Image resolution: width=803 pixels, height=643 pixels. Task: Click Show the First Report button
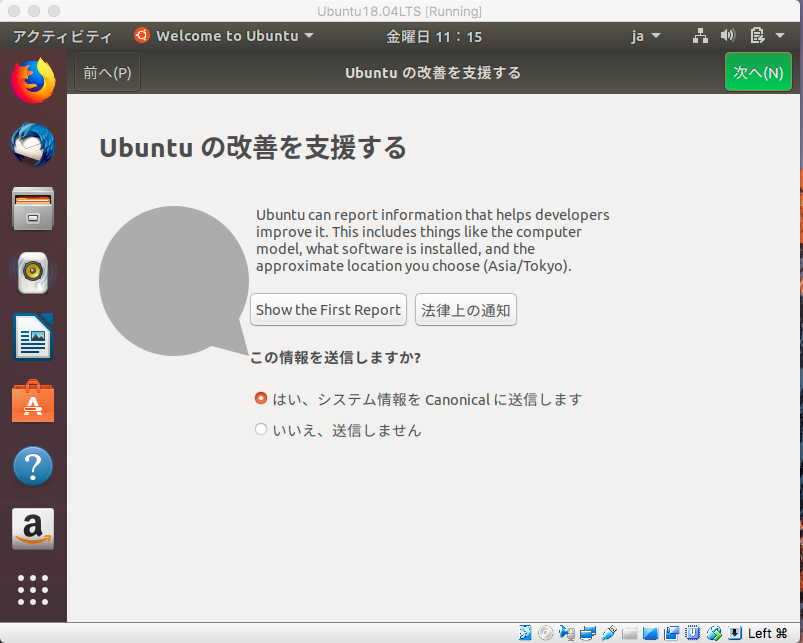(328, 310)
